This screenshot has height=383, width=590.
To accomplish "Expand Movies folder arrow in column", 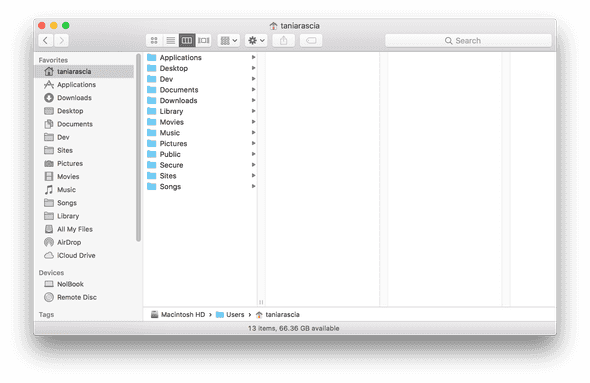I will (253, 122).
